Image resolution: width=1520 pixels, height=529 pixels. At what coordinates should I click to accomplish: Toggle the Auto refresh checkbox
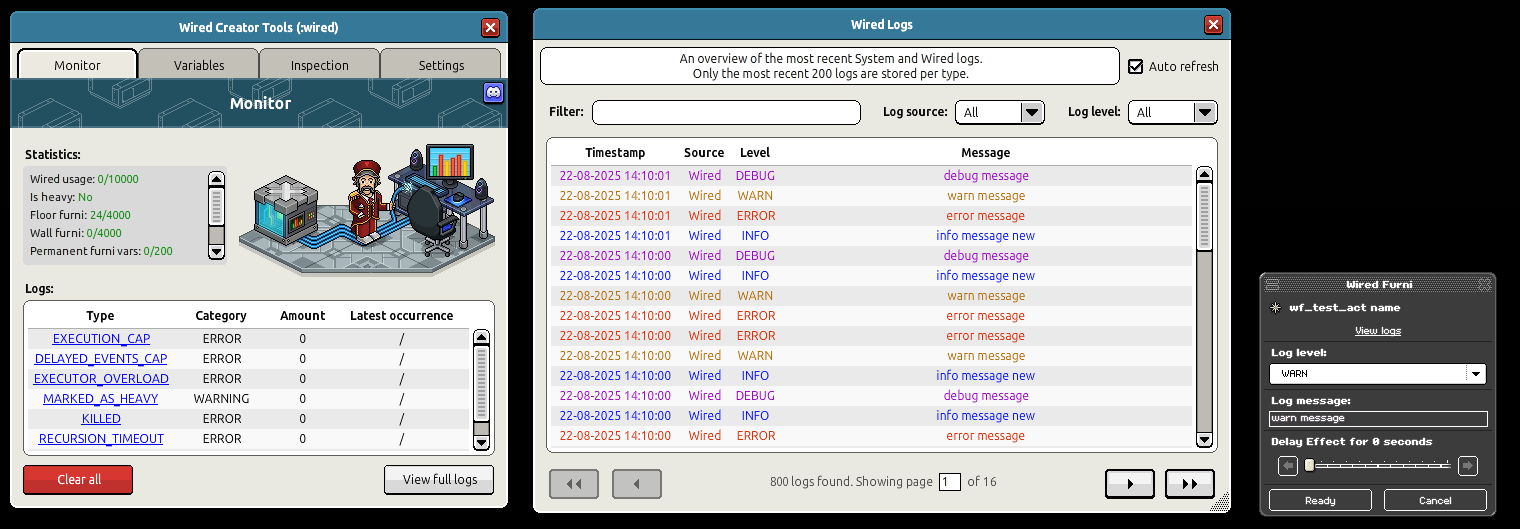coord(1136,67)
